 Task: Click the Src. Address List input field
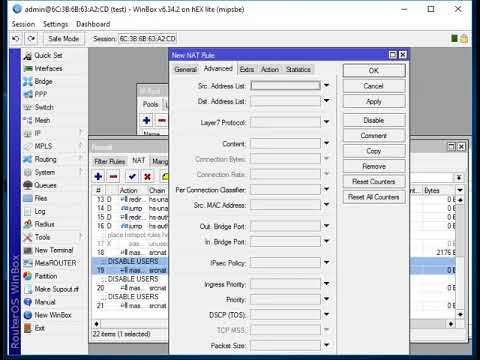coord(286,86)
